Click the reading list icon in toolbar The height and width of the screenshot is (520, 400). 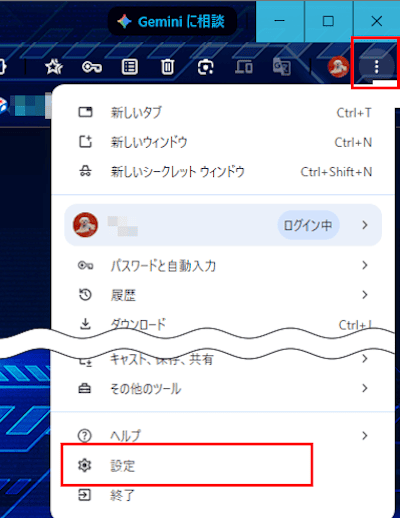pyautogui.click(x=130, y=67)
